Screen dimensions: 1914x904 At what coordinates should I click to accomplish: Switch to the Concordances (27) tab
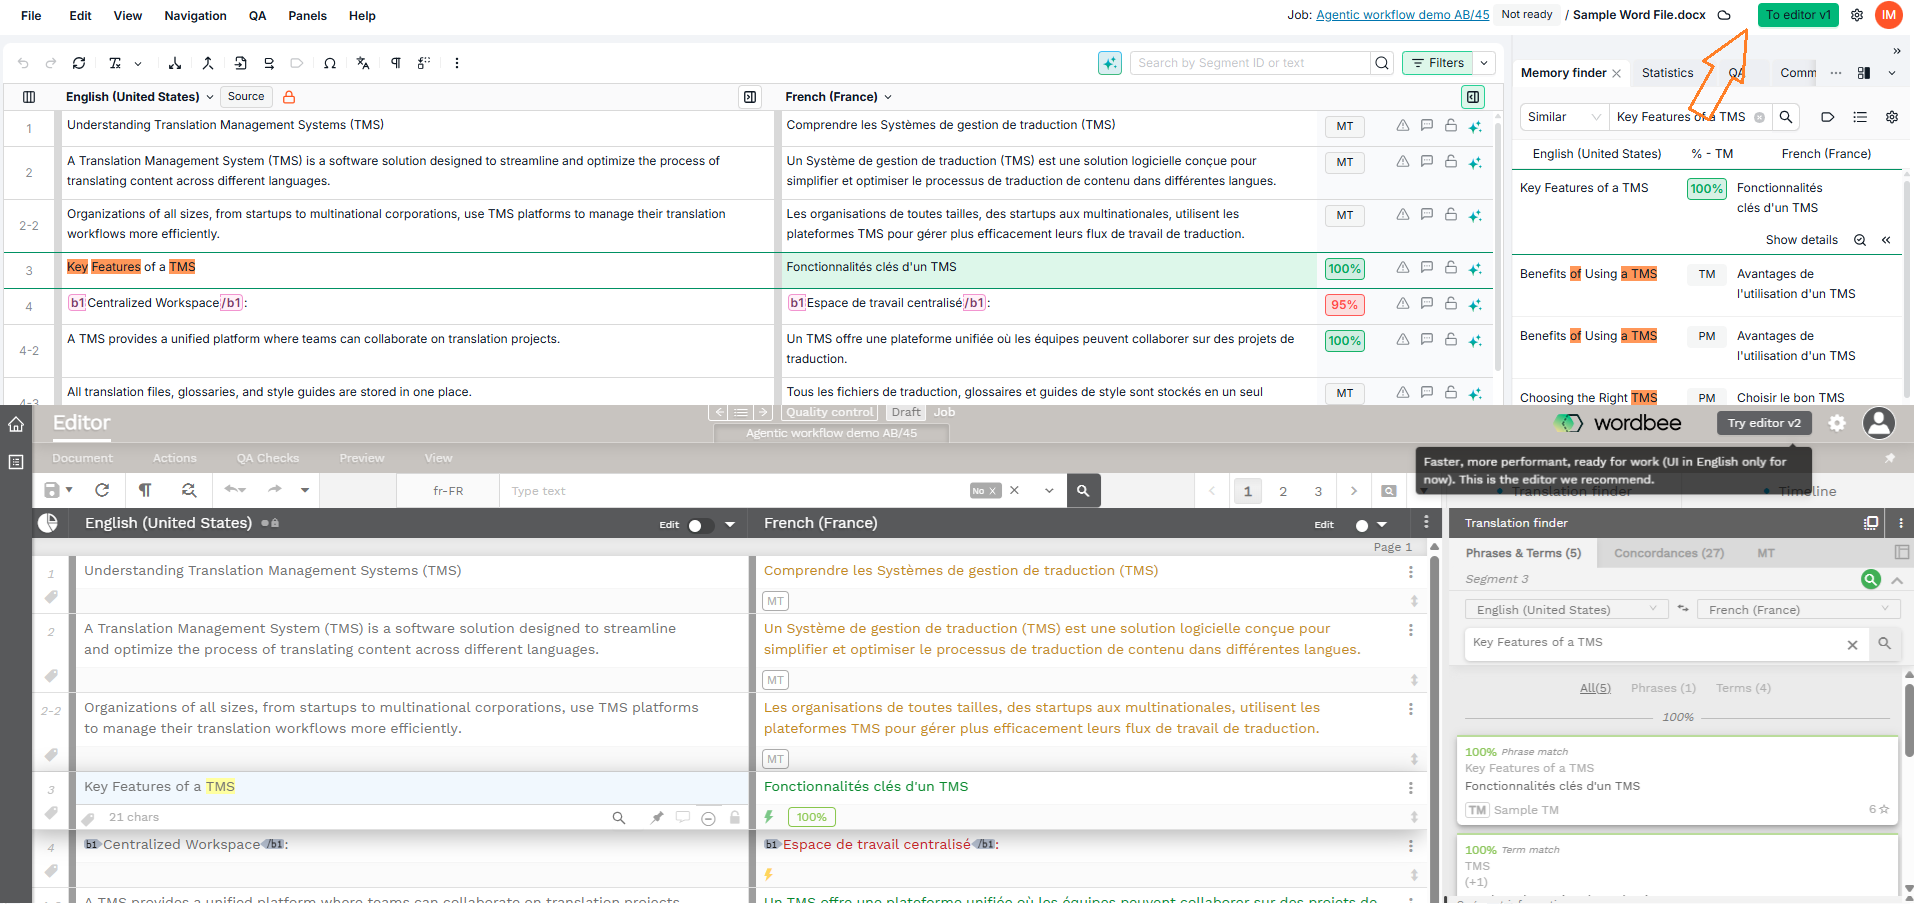click(1668, 553)
